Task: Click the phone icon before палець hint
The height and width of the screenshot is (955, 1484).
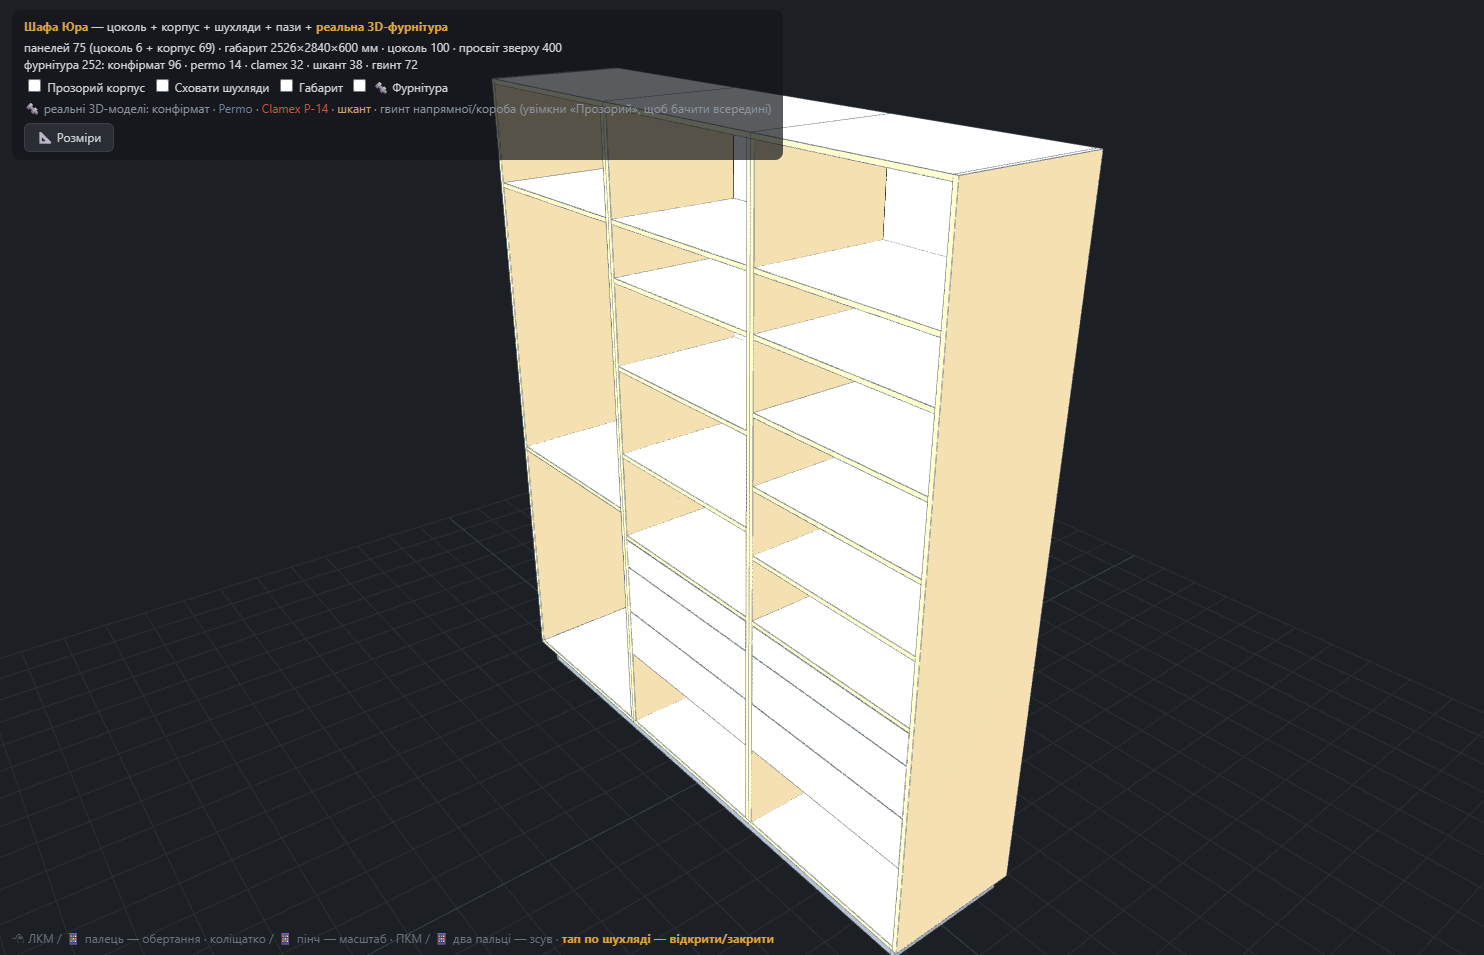Action: coord(73,939)
